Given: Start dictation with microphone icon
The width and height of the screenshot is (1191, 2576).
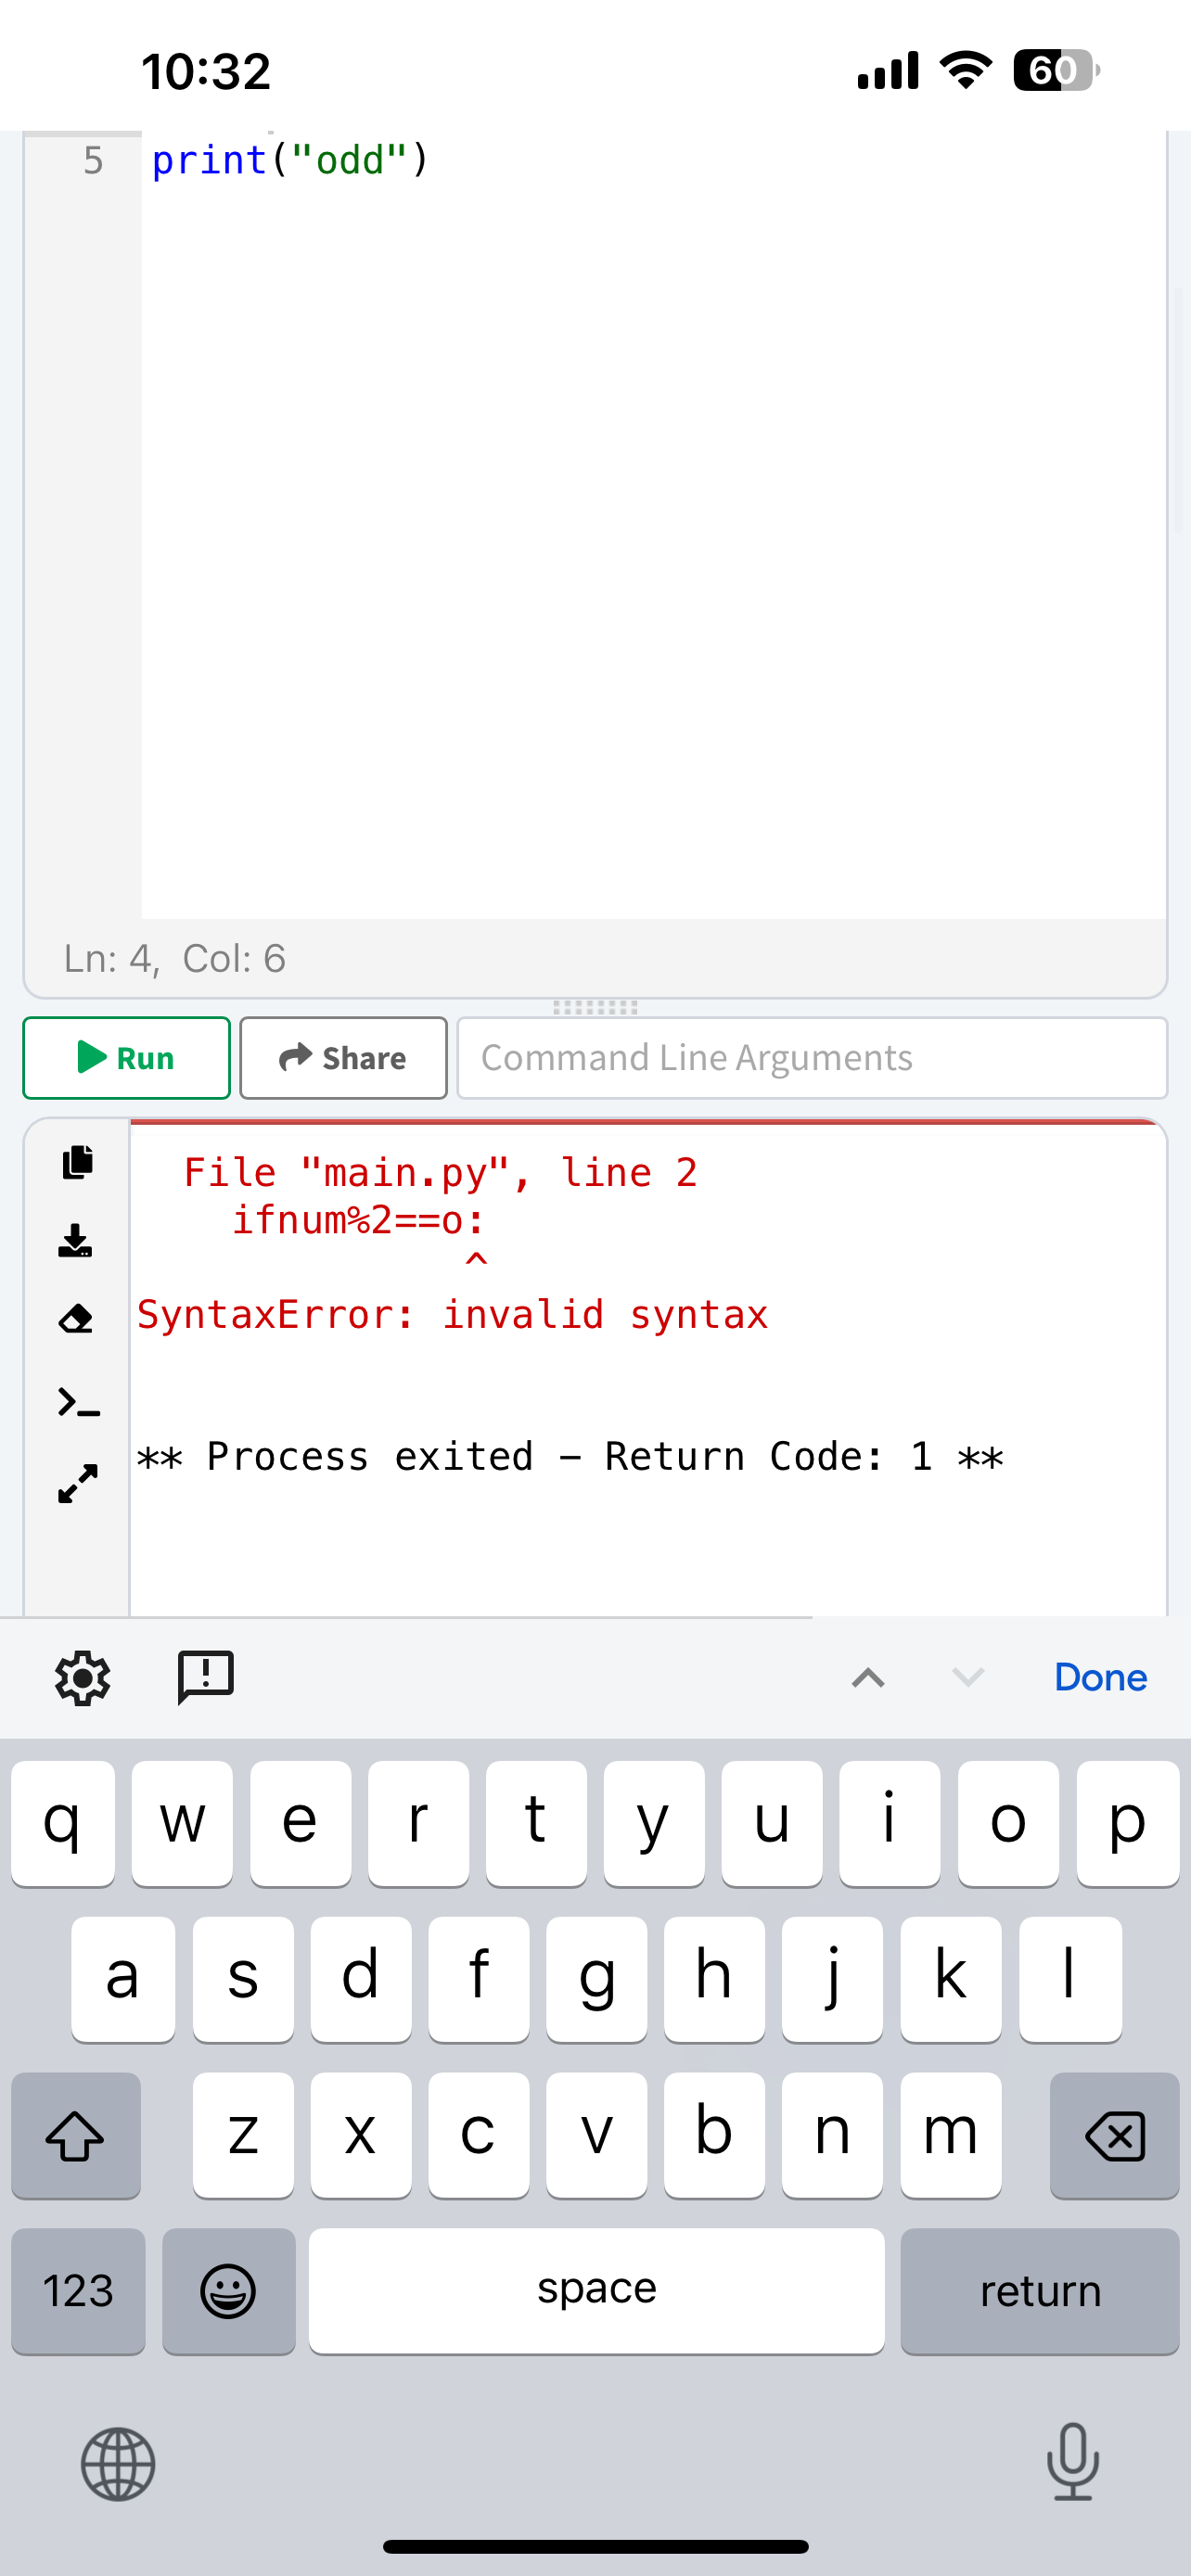Looking at the screenshot, I should pos(1072,2461).
